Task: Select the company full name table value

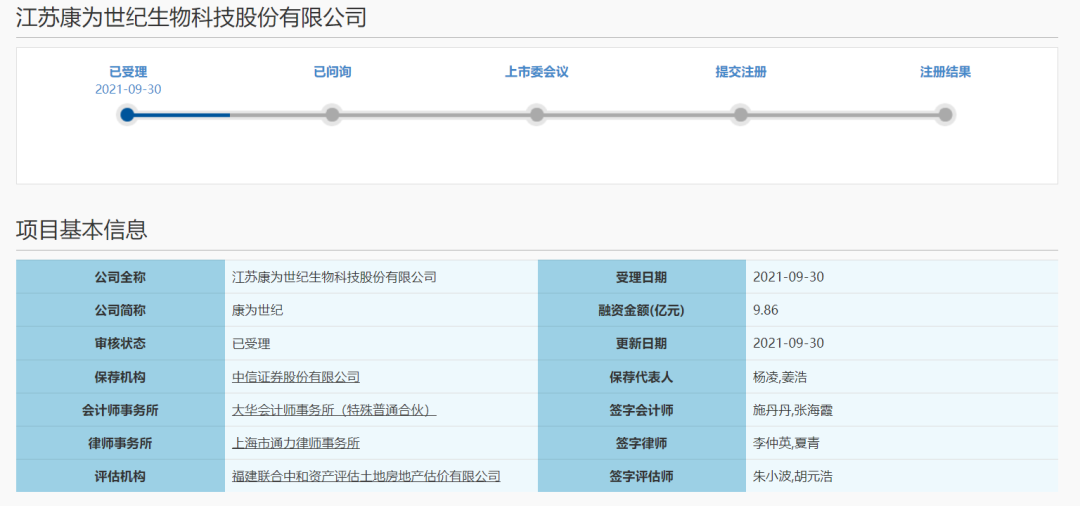Action: 335,277
